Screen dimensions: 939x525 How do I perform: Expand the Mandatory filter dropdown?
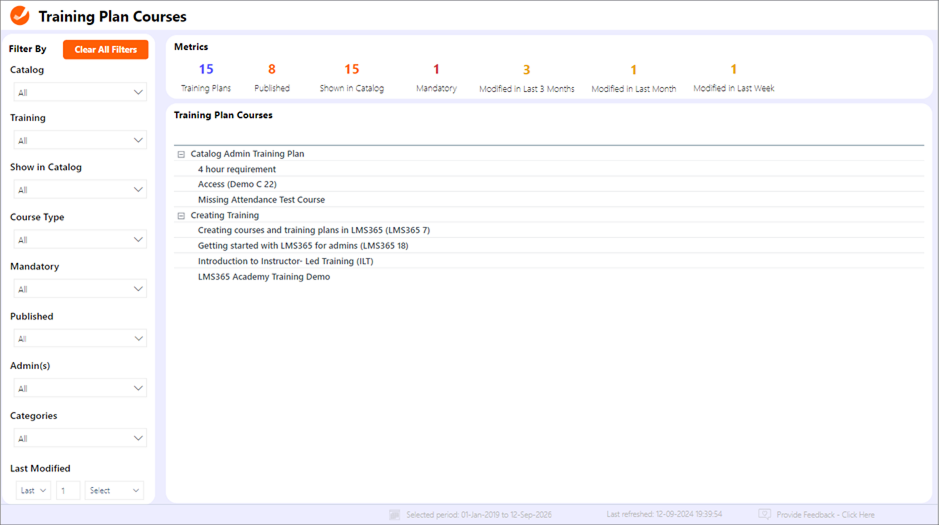(x=80, y=289)
